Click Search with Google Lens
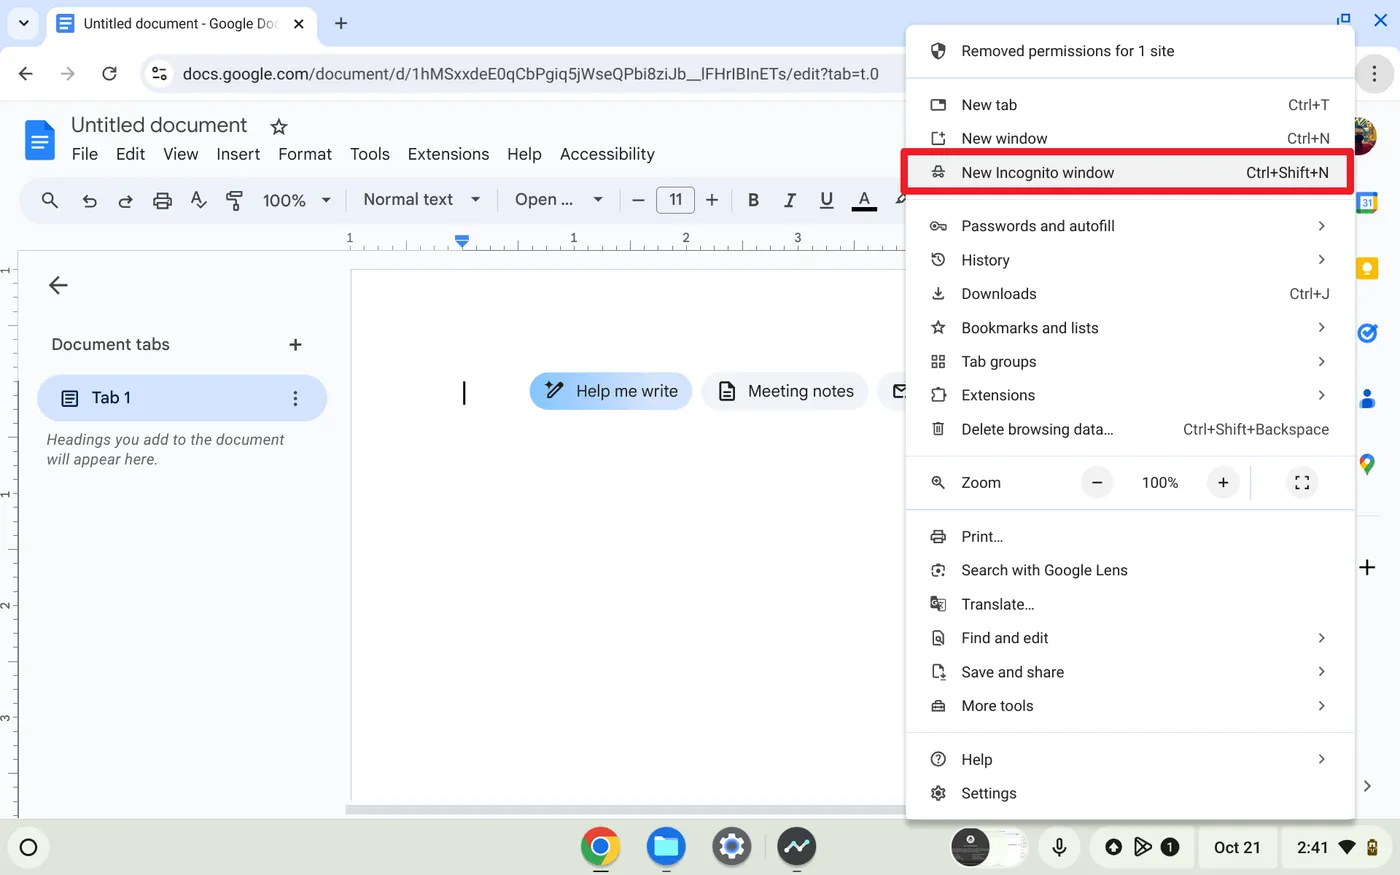The image size is (1400, 875). 1130,570
